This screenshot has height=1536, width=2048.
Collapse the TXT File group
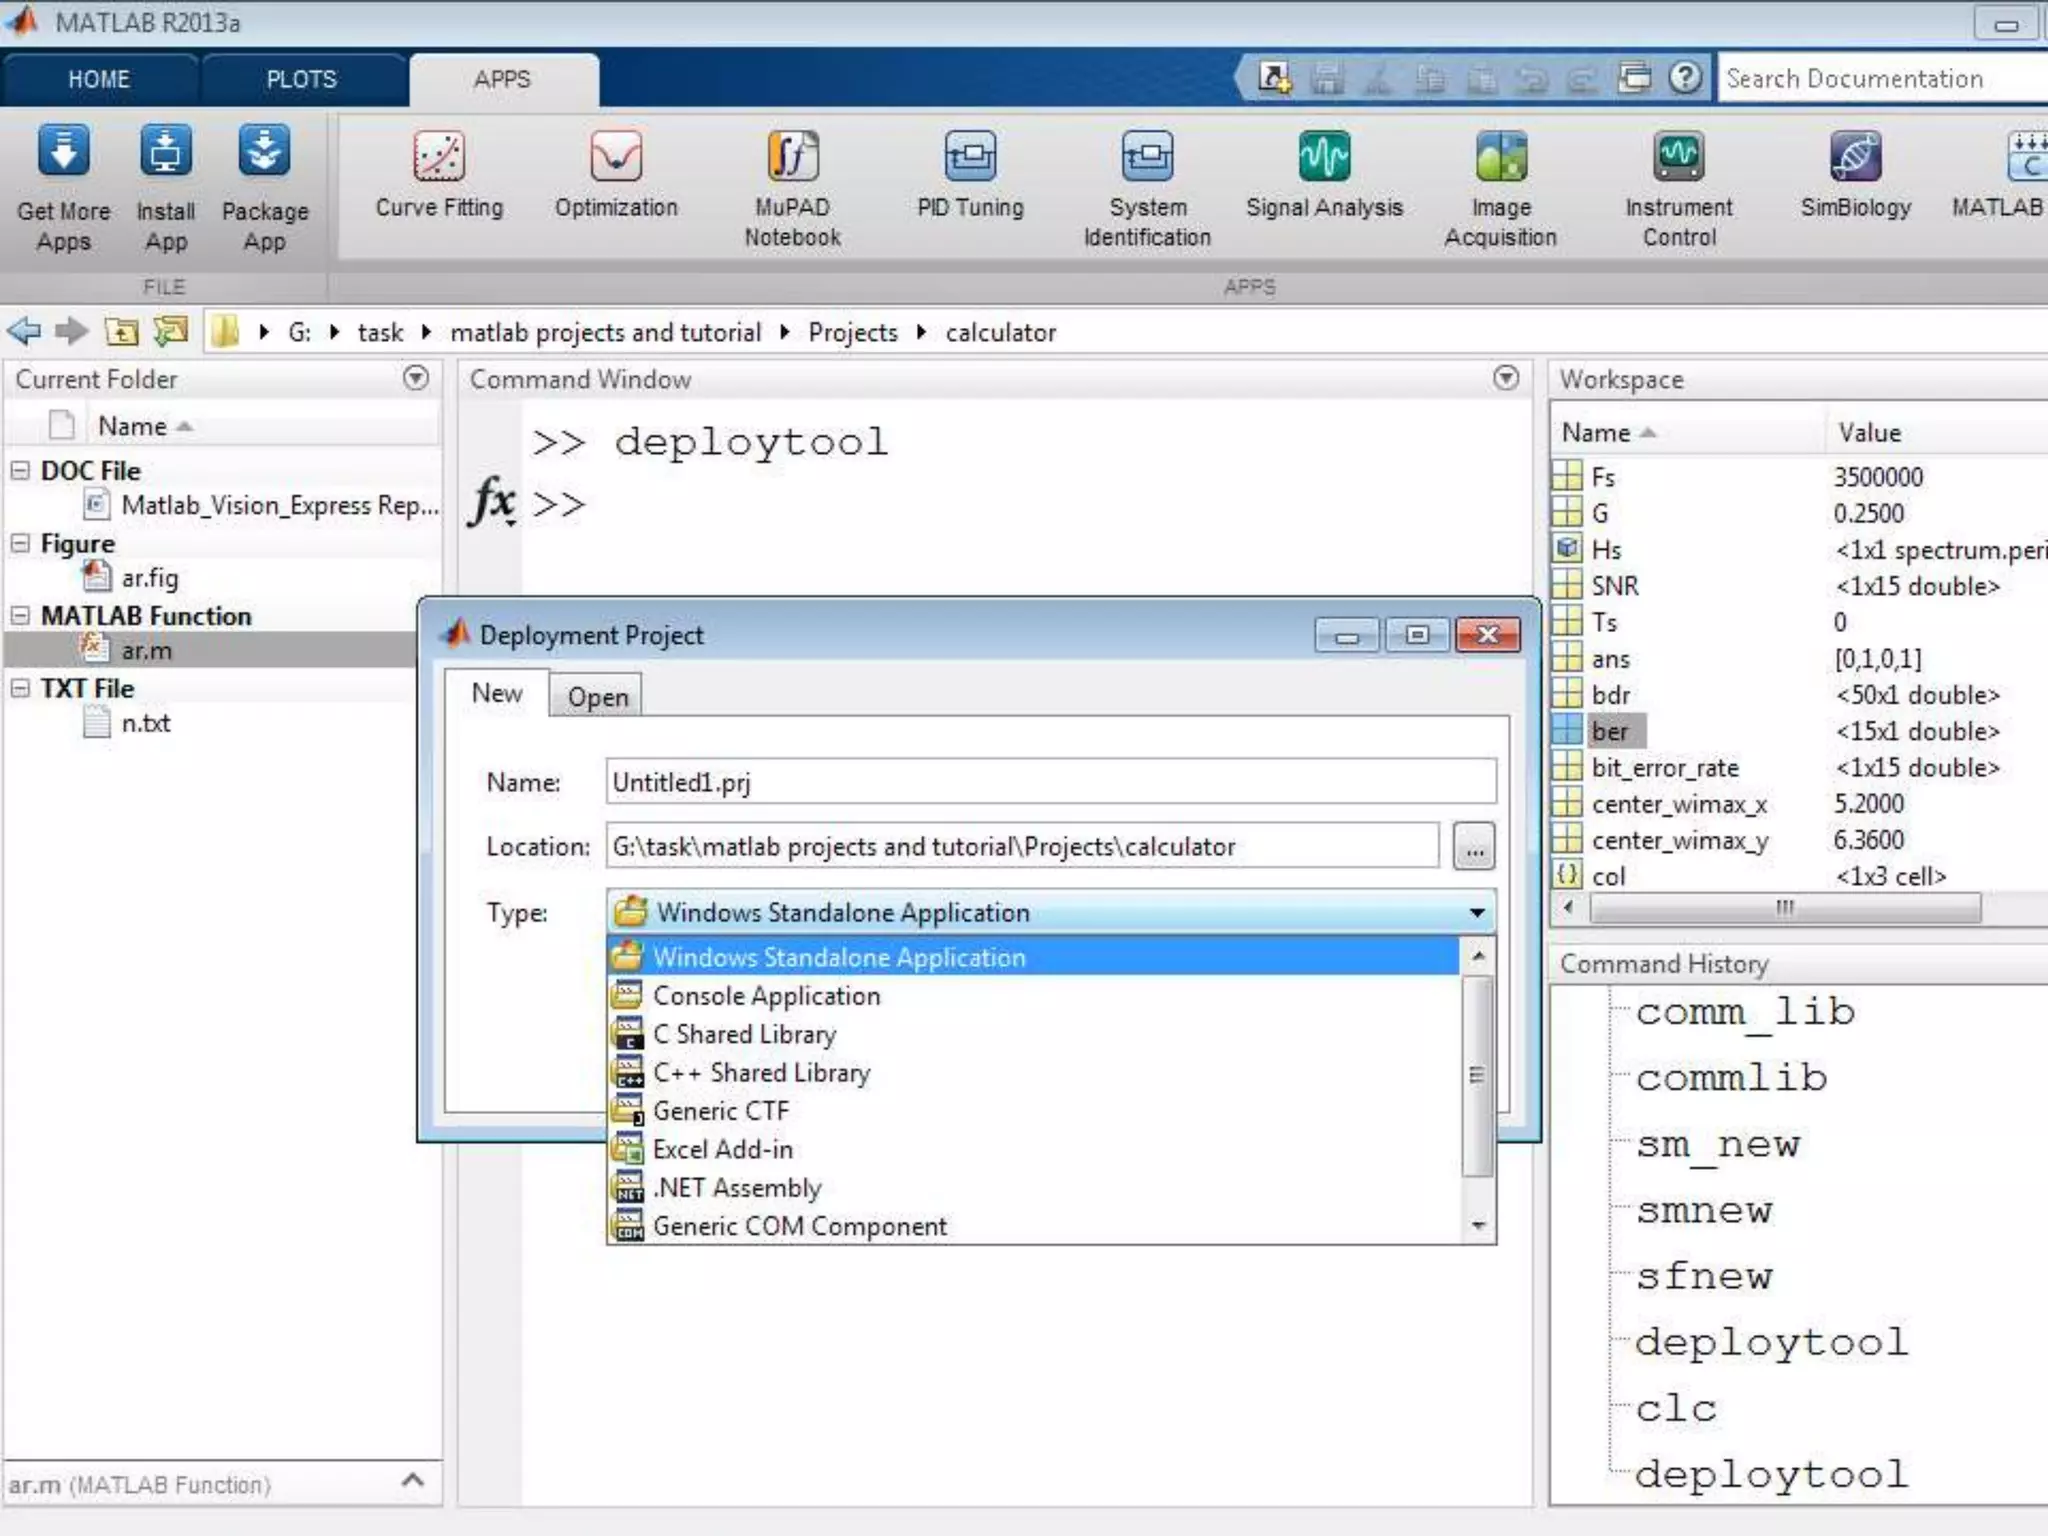pos(19,688)
